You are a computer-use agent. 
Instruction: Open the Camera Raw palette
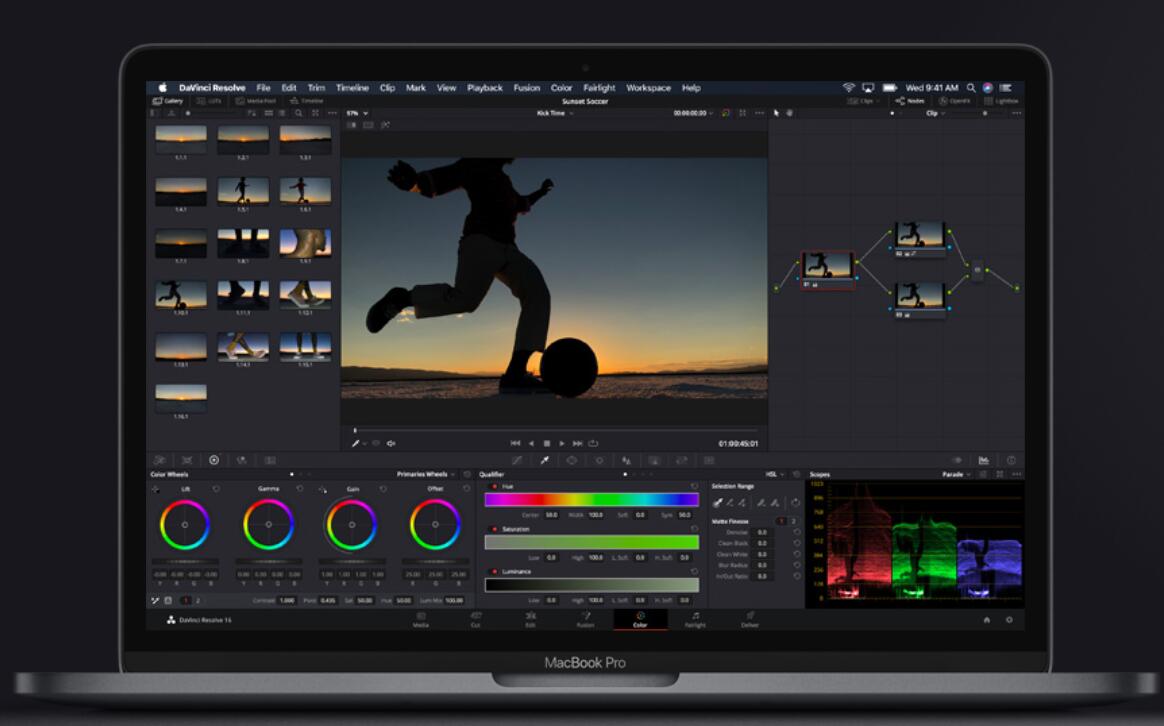(160, 460)
